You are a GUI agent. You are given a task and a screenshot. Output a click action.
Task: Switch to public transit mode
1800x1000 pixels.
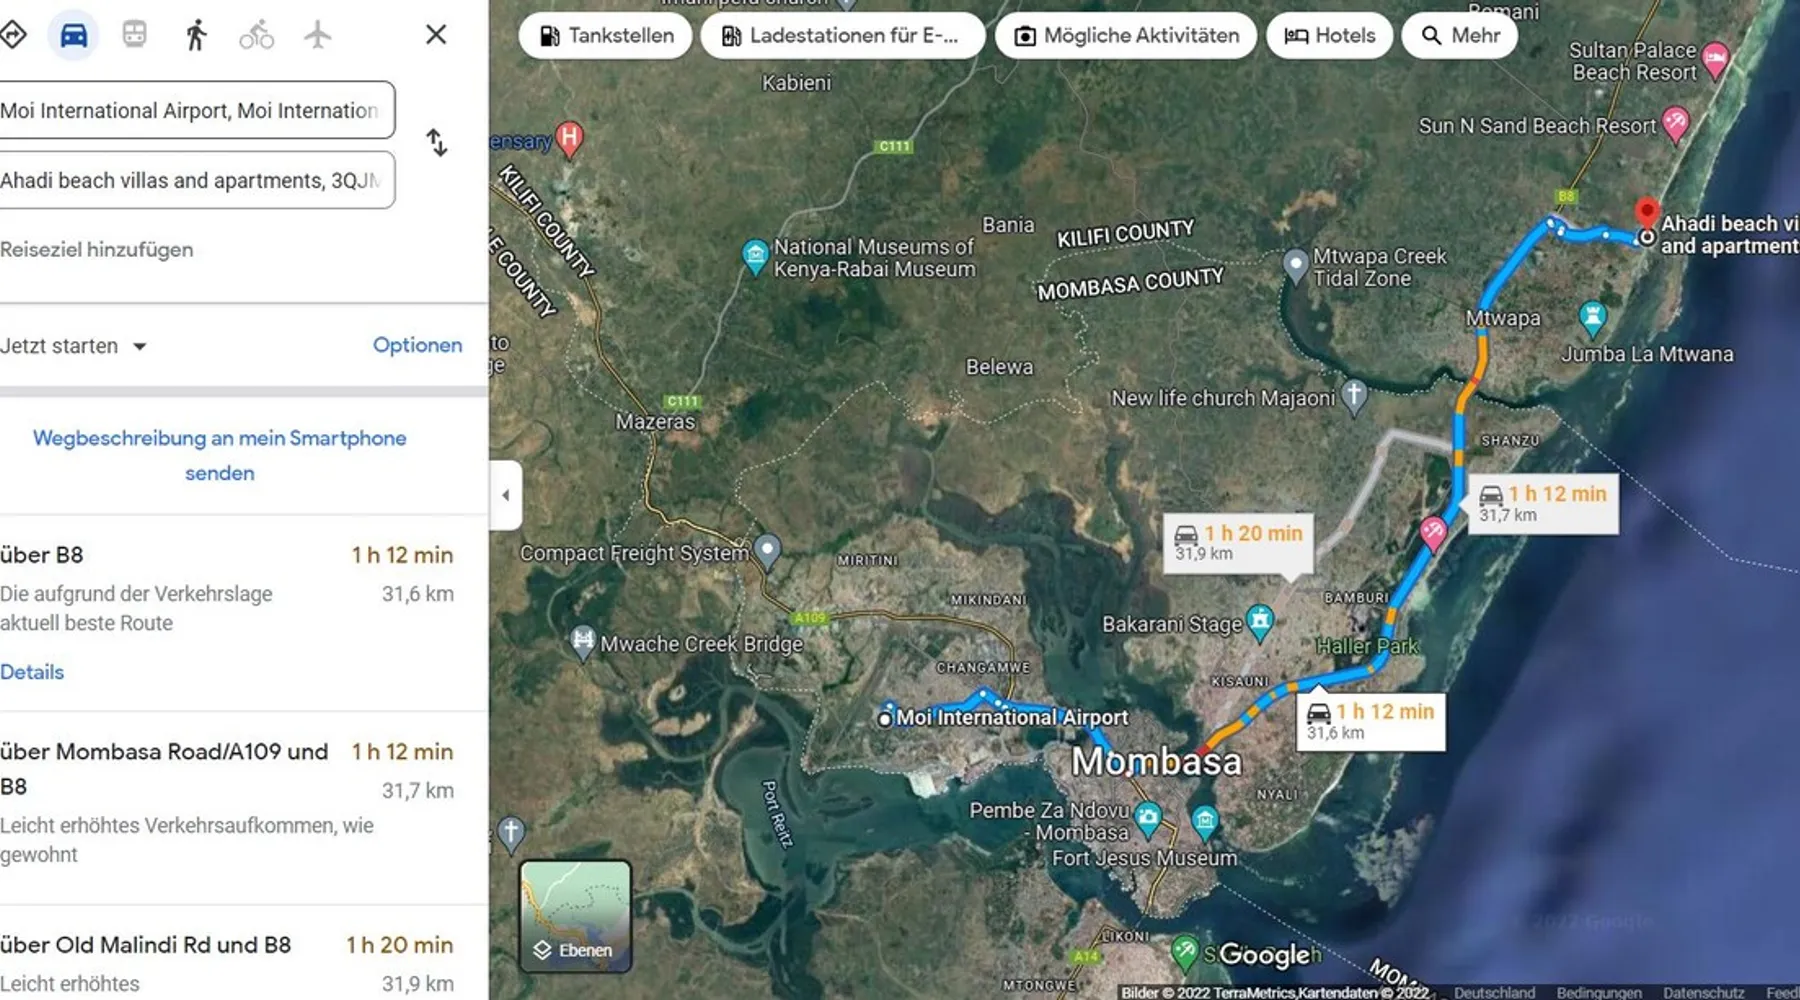(x=135, y=36)
